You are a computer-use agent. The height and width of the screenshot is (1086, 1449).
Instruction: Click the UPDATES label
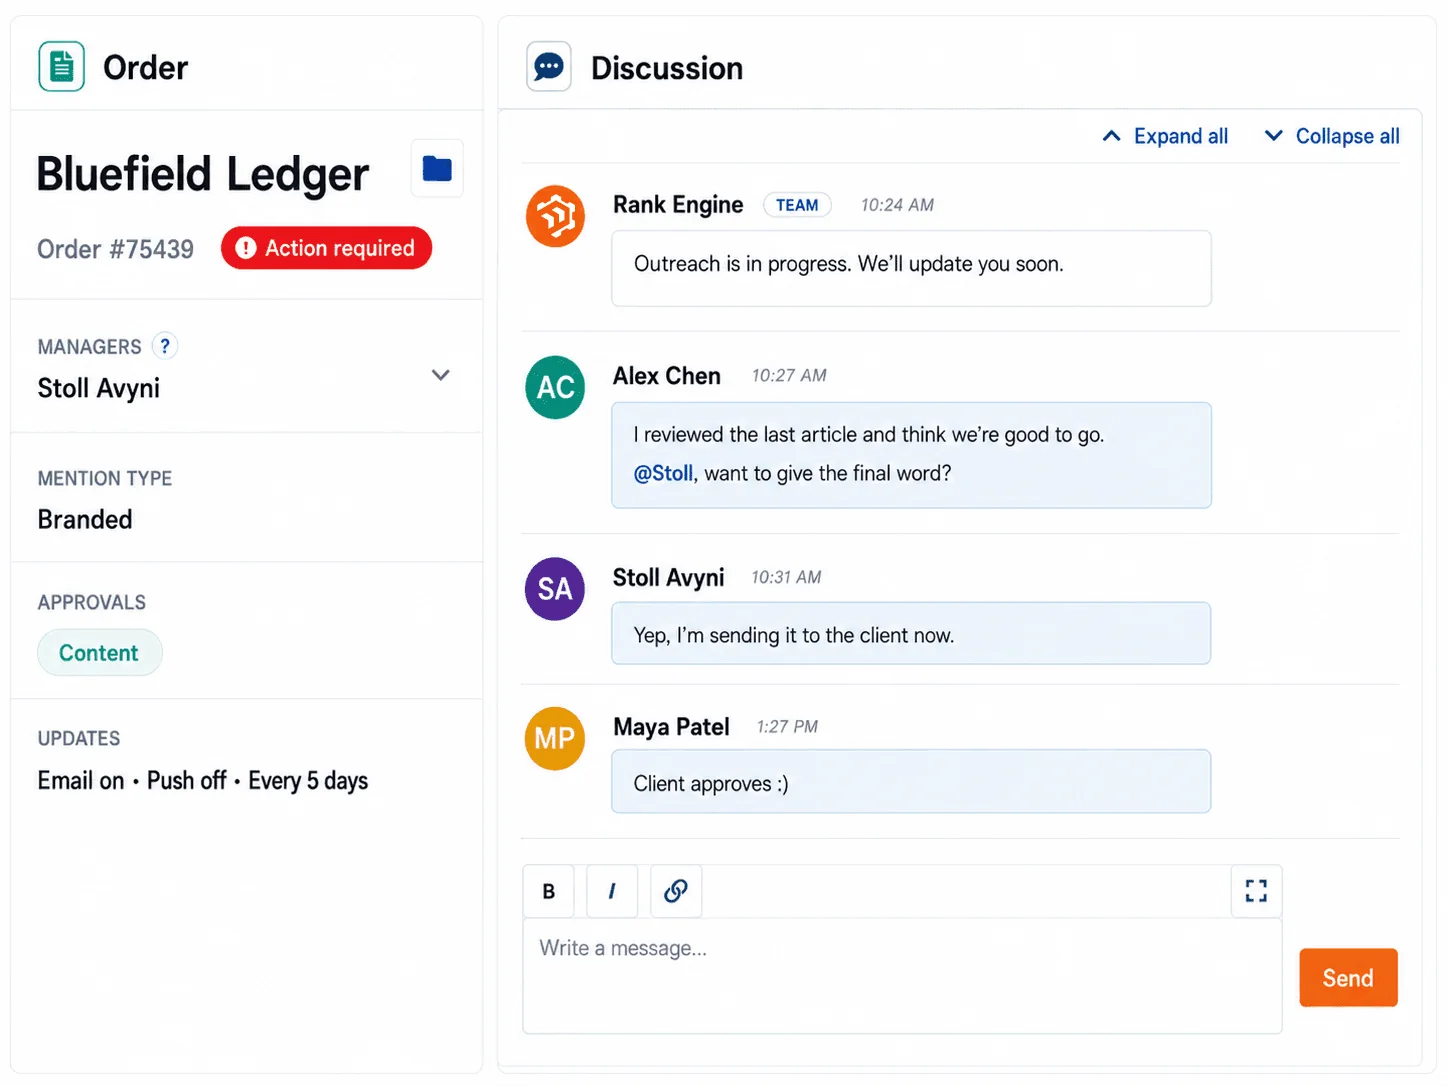[x=79, y=739]
